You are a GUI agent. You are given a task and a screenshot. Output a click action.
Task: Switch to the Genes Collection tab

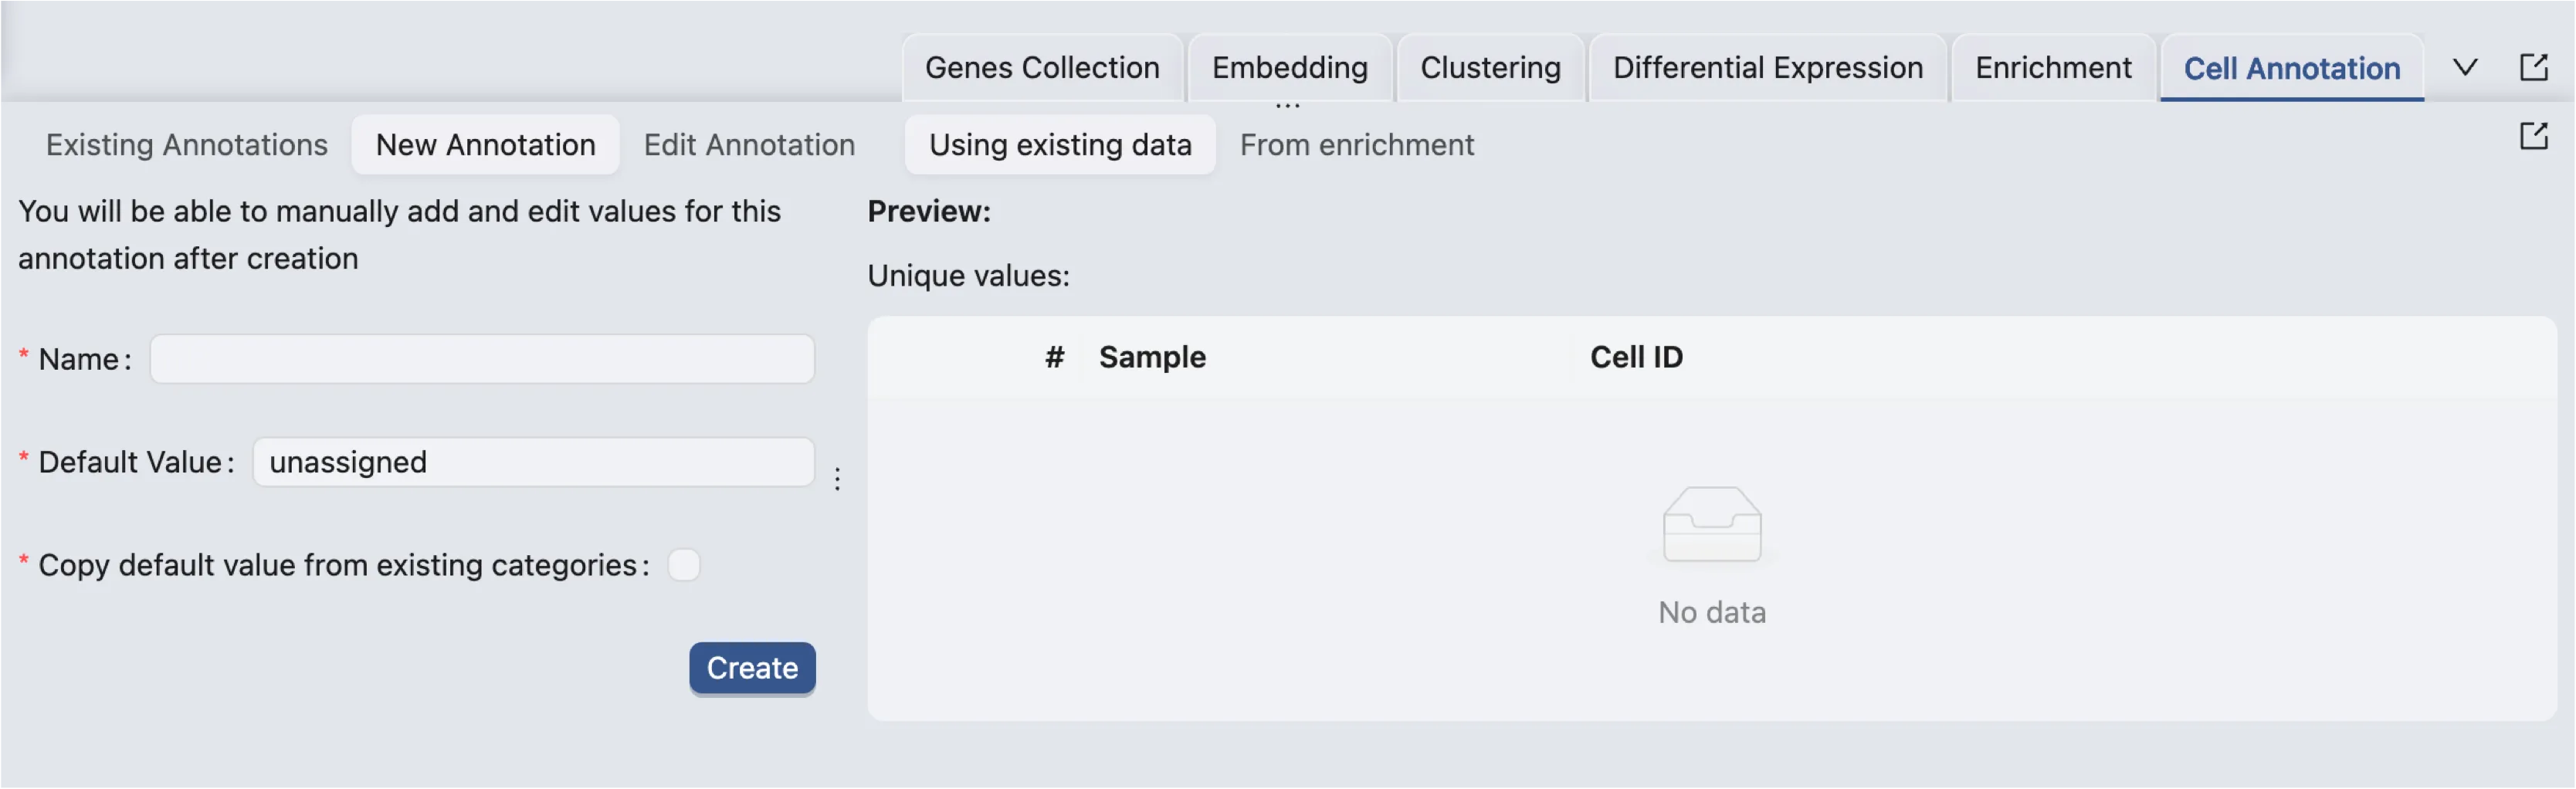[1042, 68]
